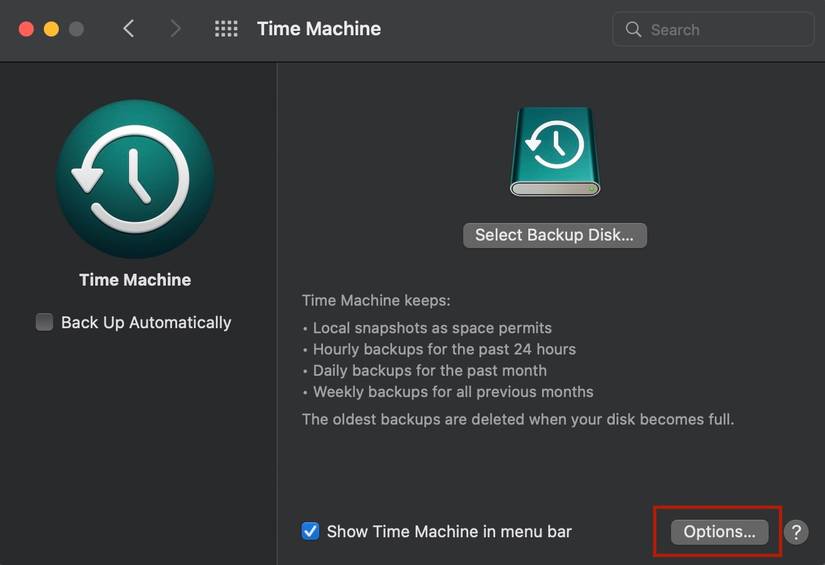This screenshot has height=565, width=825.
Task: Click the Select Backup Disk button
Action: coord(555,235)
